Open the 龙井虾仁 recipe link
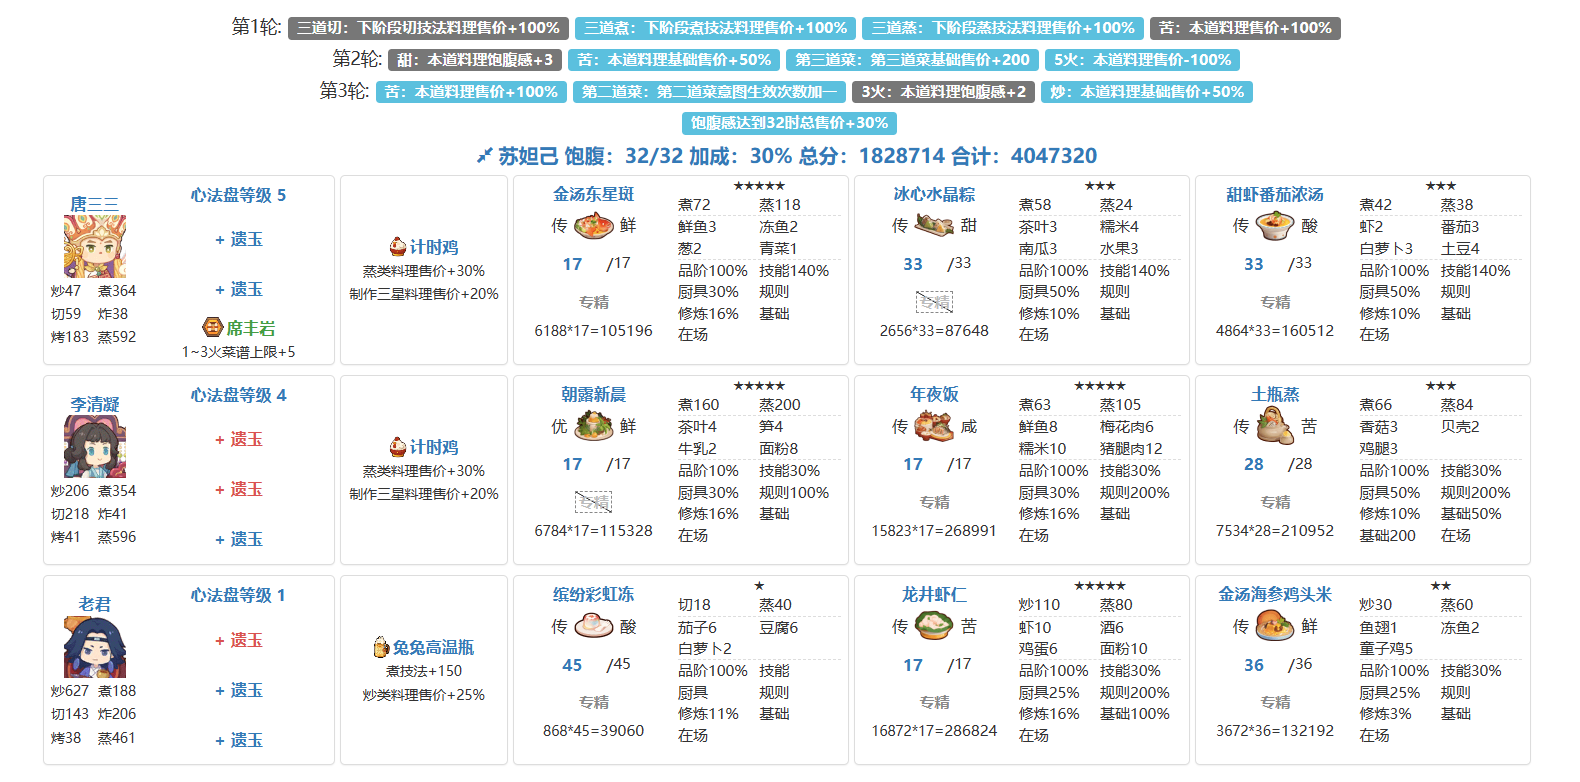Screen dimensions: 1580x782 (x=934, y=594)
